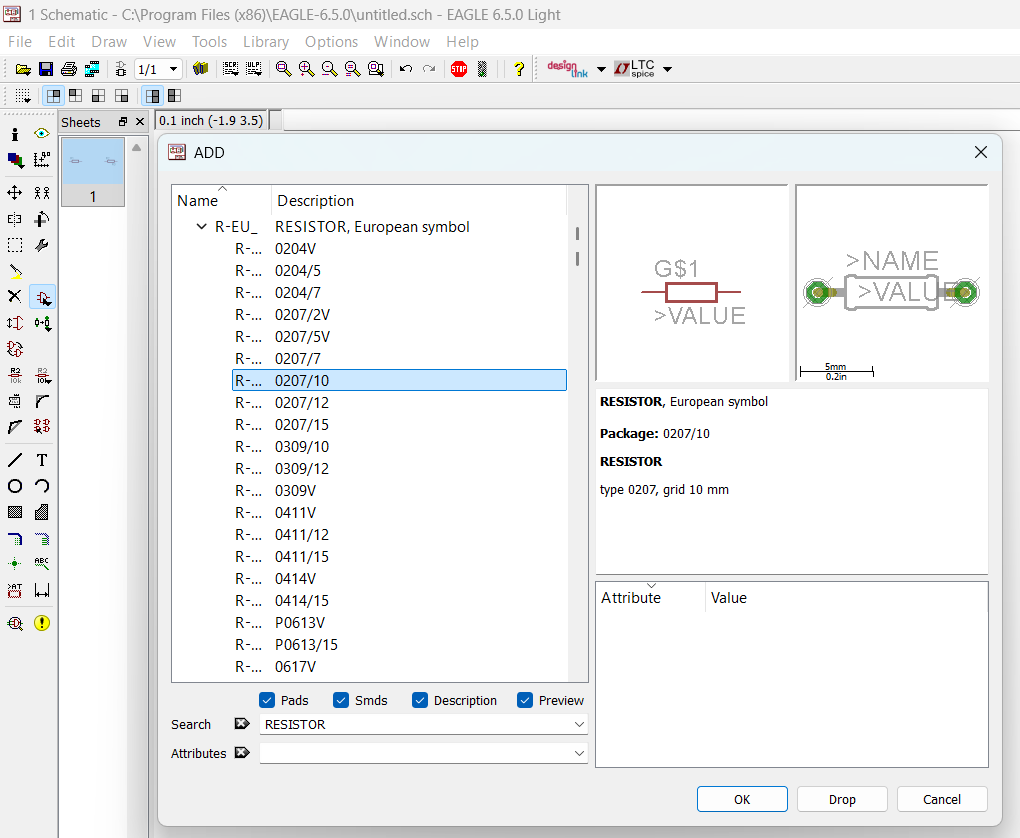Uncheck the Pads checkbox
Image resolution: width=1020 pixels, height=838 pixels.
click(x=267, y=700)
